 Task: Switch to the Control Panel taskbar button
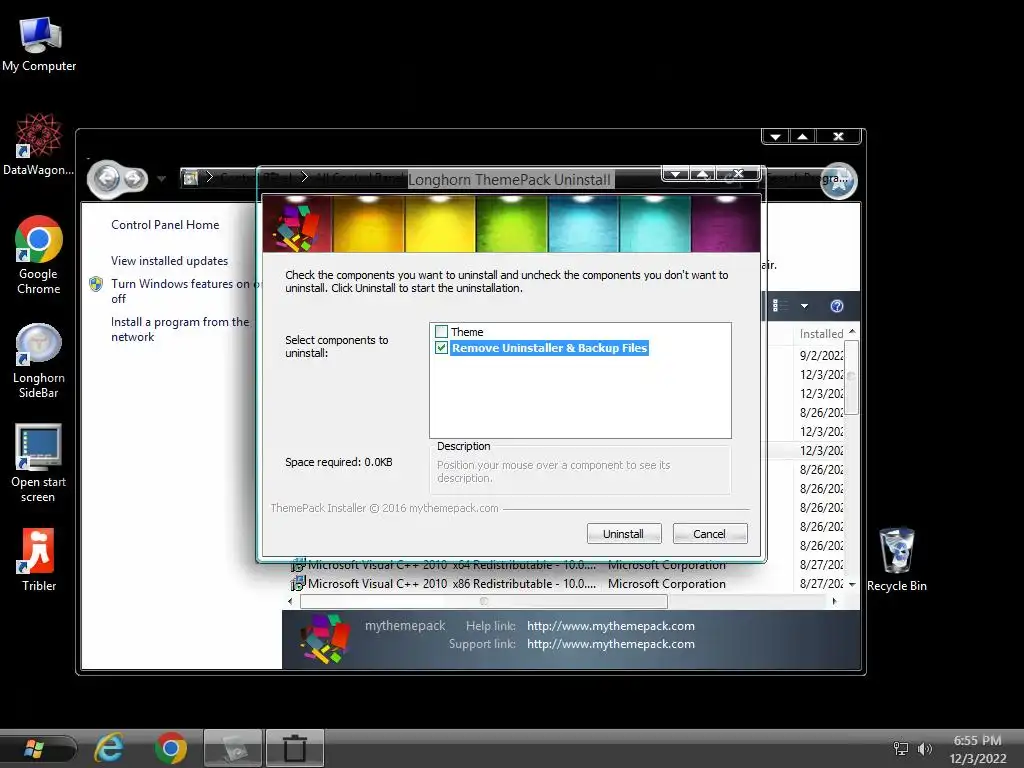[233, 748]
